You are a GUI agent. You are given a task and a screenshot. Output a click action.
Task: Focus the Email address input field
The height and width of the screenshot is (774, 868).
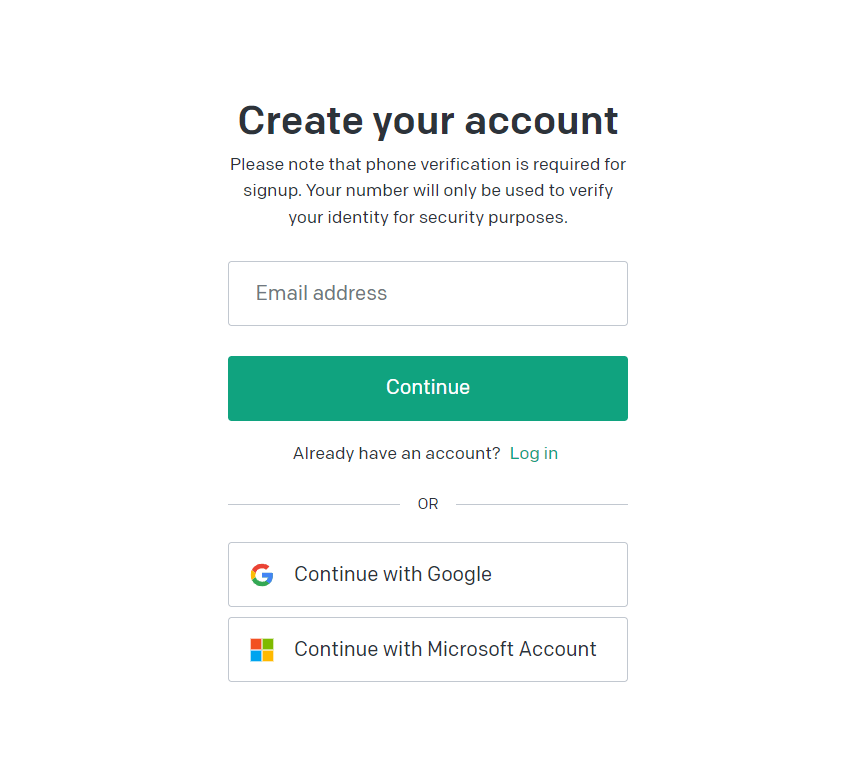[428, 294]
